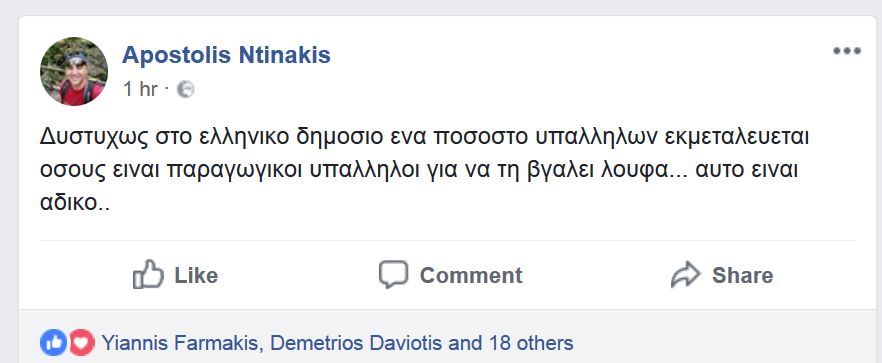Viewport: 882px width, 363px height.
Task: Click the '1 hr' post timestamp
Action: [140, 89]
